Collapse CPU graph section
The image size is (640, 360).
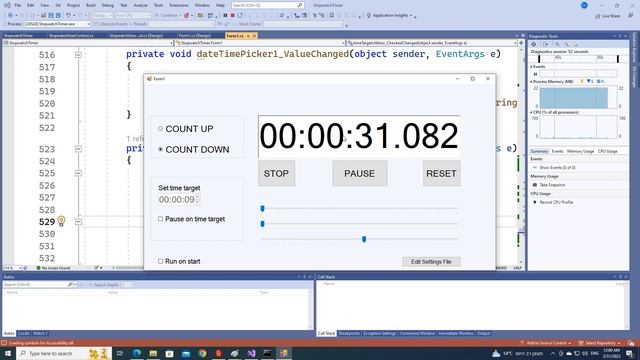531,112
